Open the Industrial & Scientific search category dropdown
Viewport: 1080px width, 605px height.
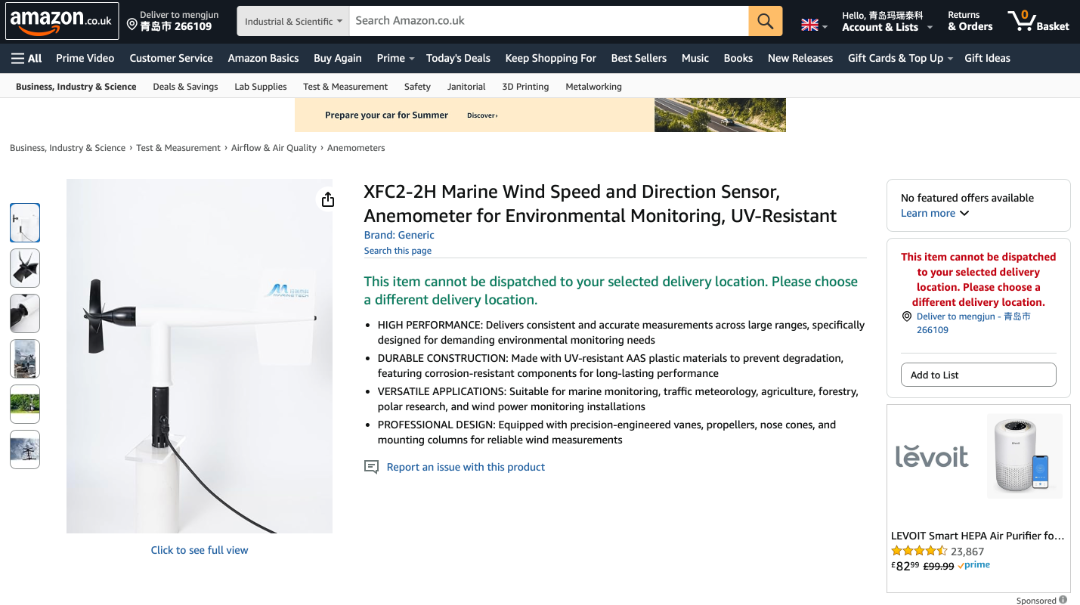pos(293,21)
